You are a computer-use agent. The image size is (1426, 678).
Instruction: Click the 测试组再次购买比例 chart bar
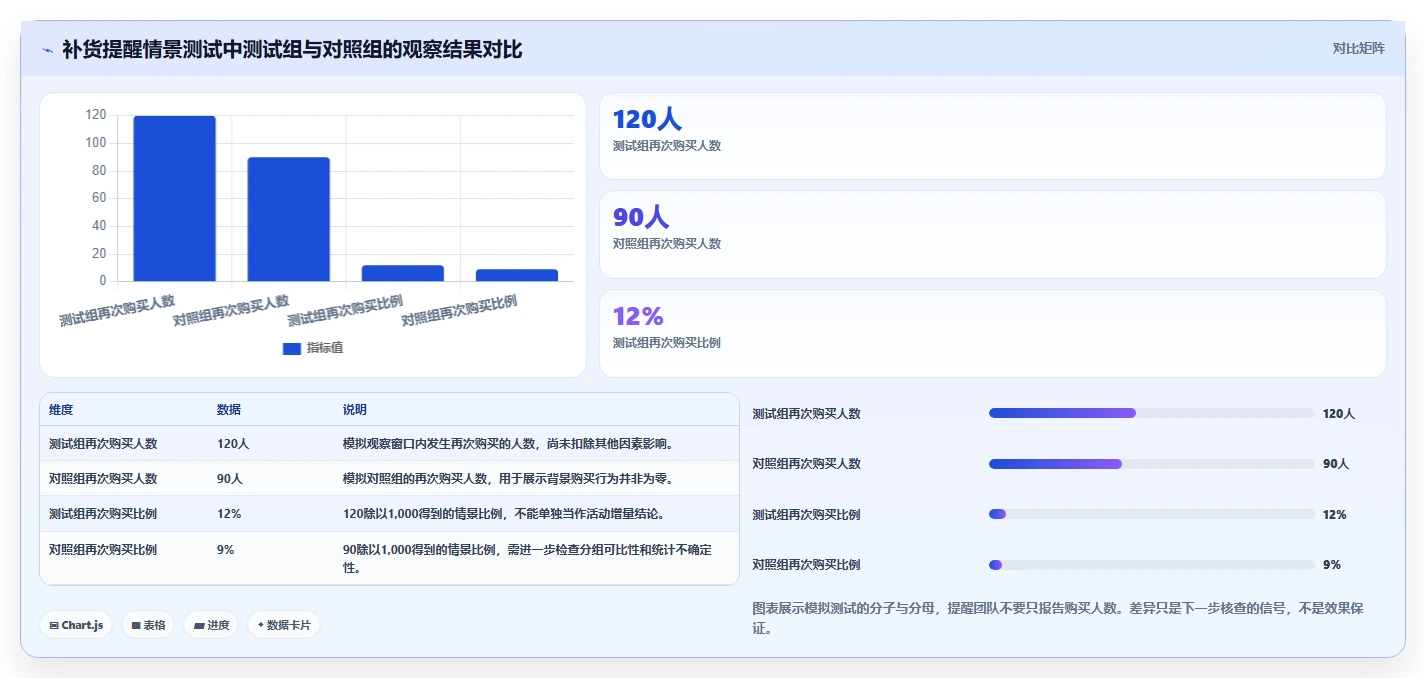coord(403,273)
